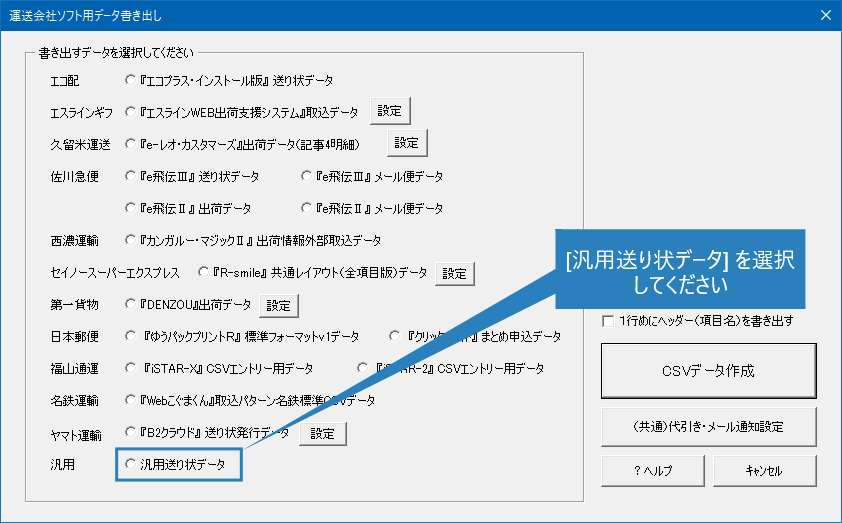
Task: Close the dialog with the X button
Action: tap(825, 15)
